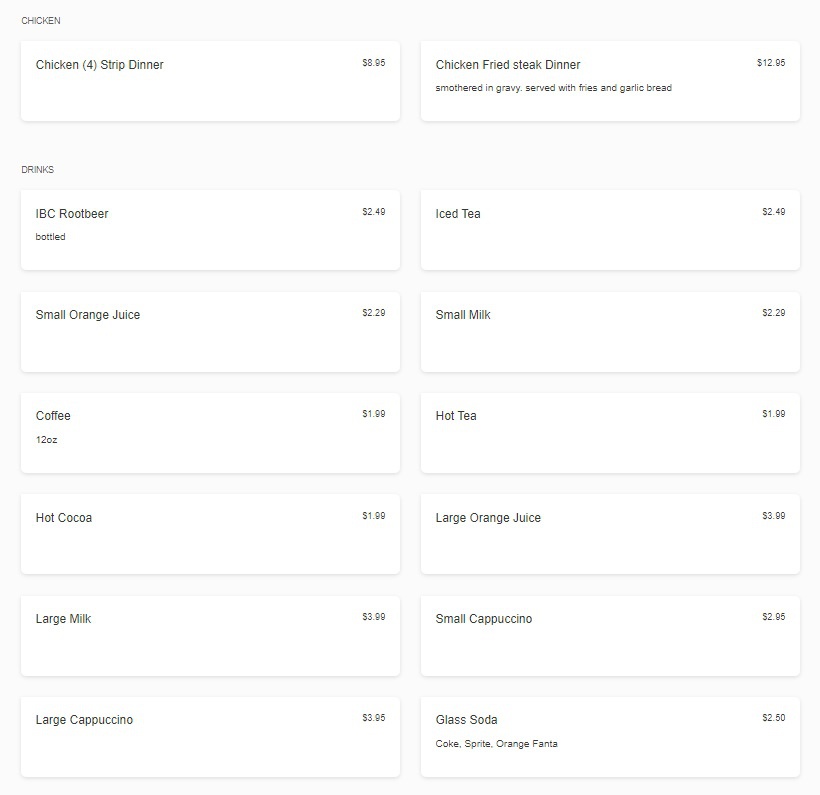820x795 pixels.
Task: Add Iced Tea from the drinks
Action: point(610,230)
